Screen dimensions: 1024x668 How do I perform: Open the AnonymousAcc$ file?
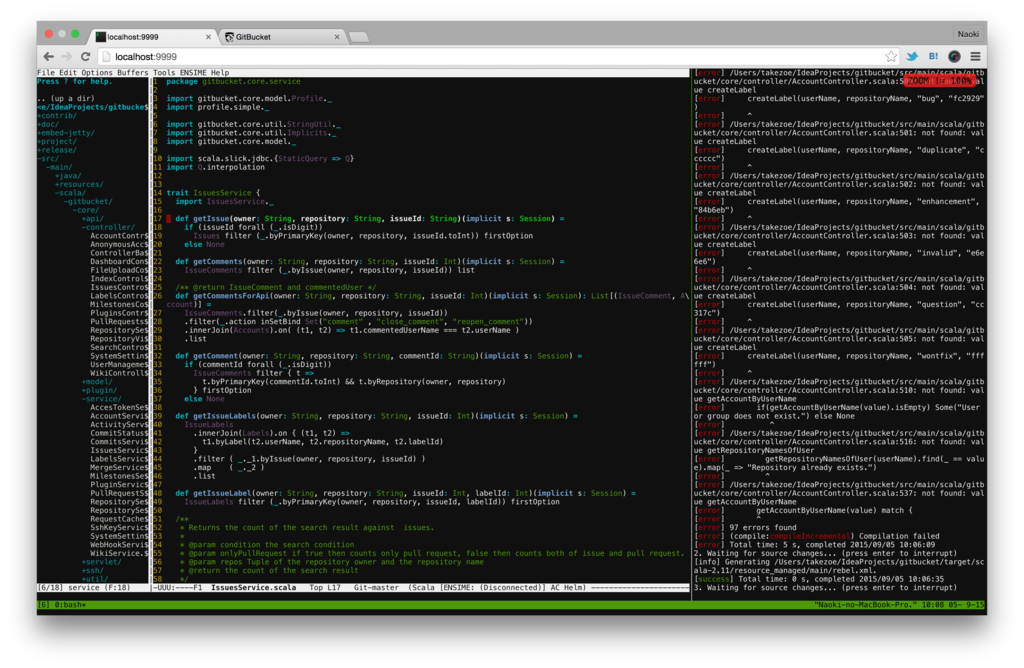tap(119, 244)
